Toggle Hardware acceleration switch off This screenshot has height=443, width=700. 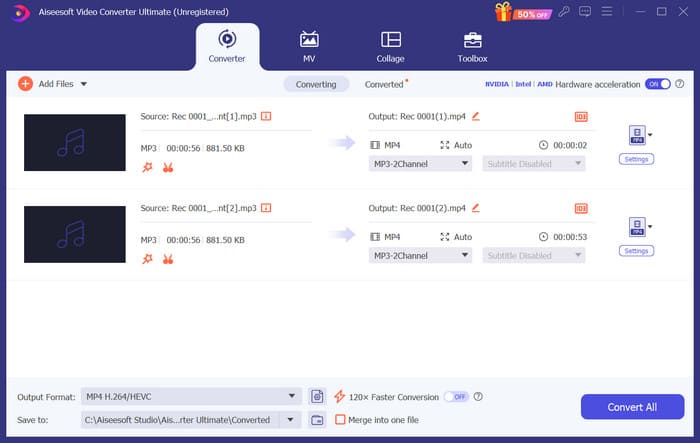tap(658, 84)
